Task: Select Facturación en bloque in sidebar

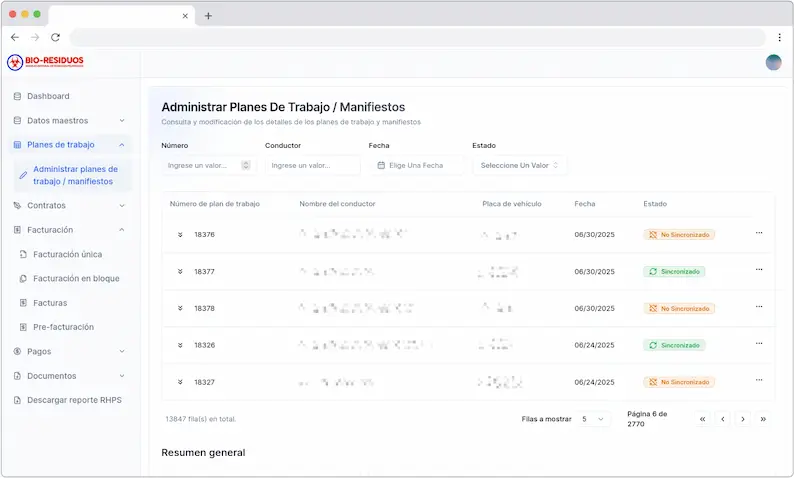Action: pyautogui.click(x=76, y=278)
